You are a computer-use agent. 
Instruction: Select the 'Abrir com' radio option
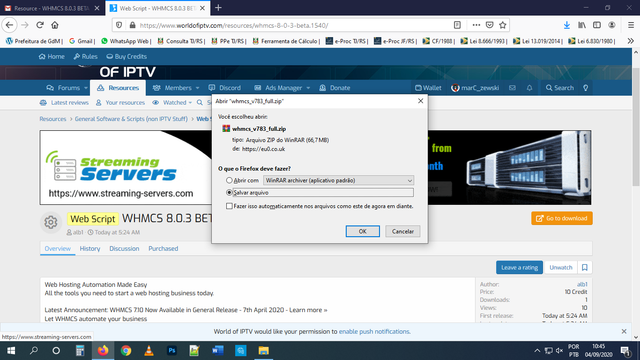tap(229, 180)
